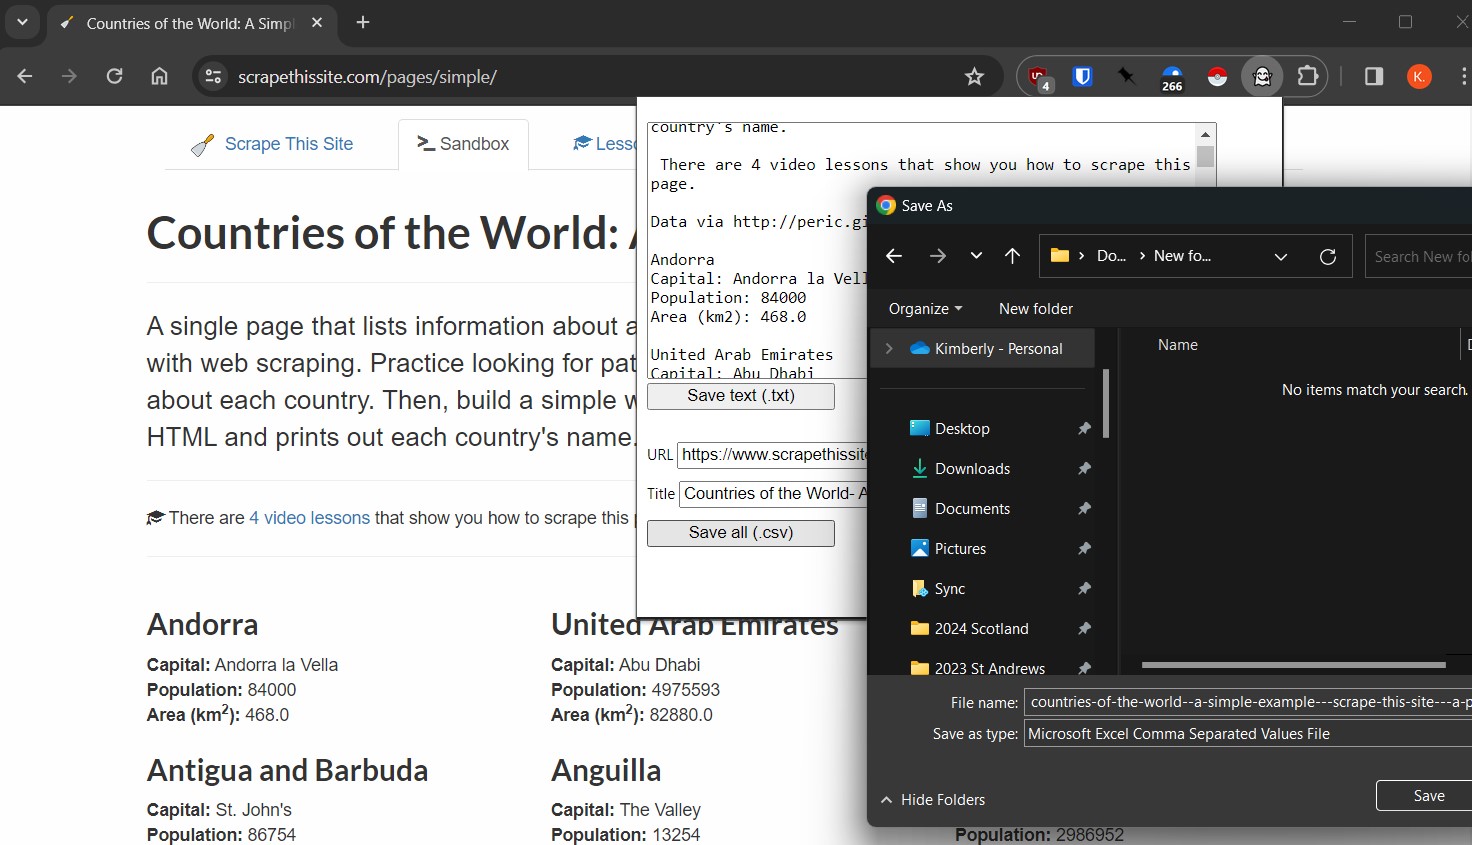The width and height of the screenshot is (1472, 845).
Task: Open a new browser tab
Action: click(x=363, y=22)
